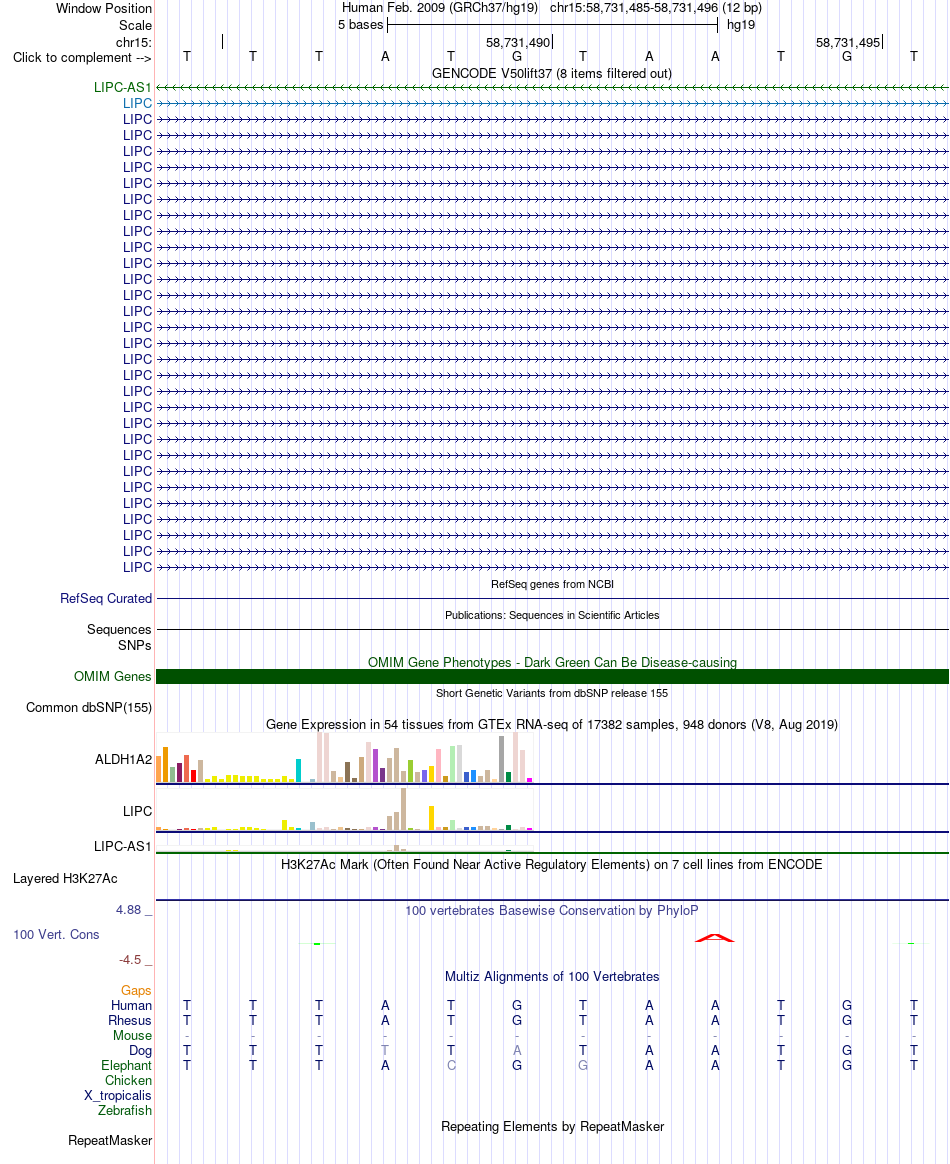Click the red negative conservation peak
Image resolution: width=950 pixels, height=1164 pixels.
(715, 938)
